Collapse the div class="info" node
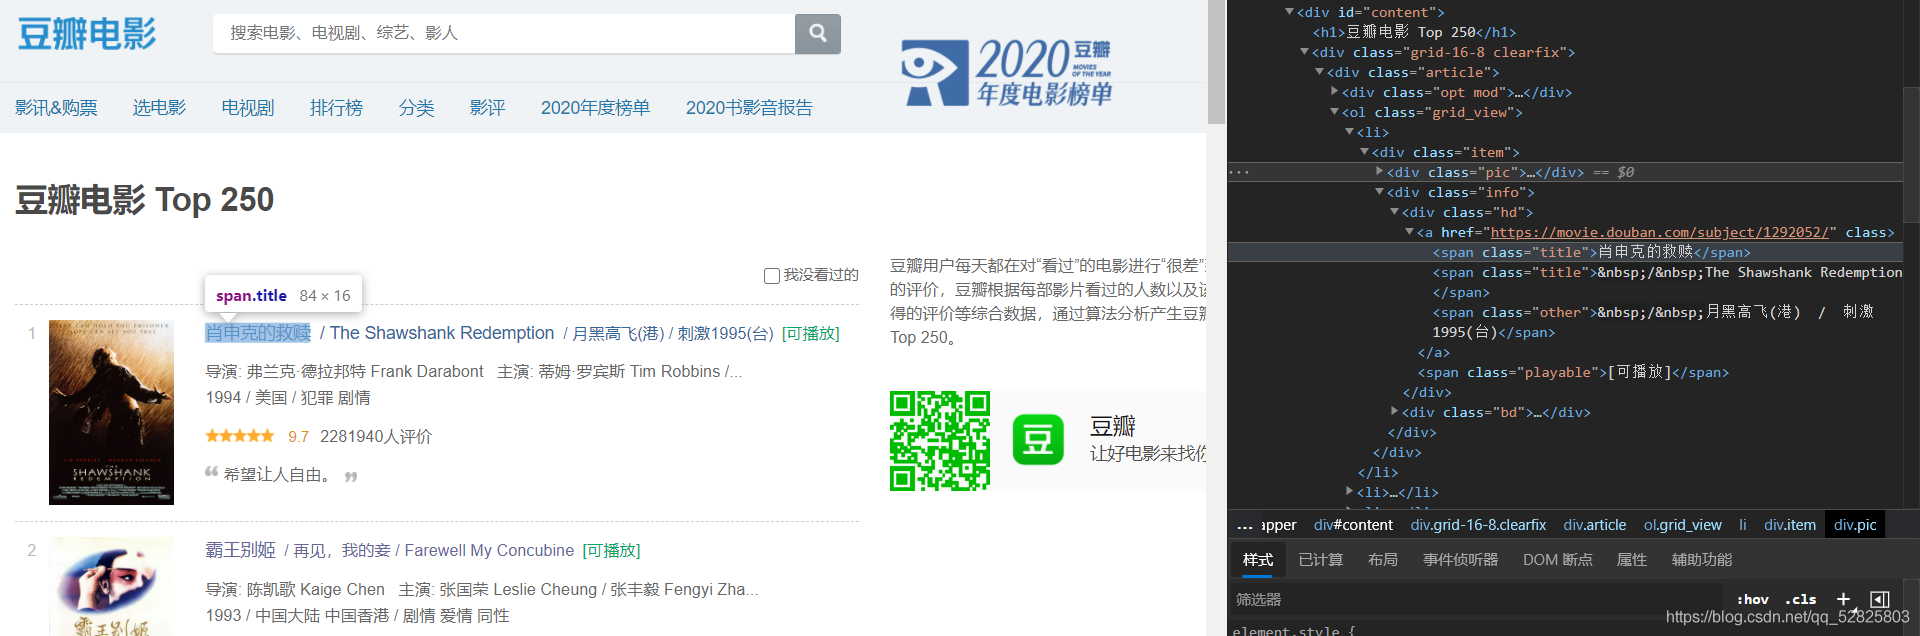This screenshot has height=636, width=1920. tap(1379, 192)
